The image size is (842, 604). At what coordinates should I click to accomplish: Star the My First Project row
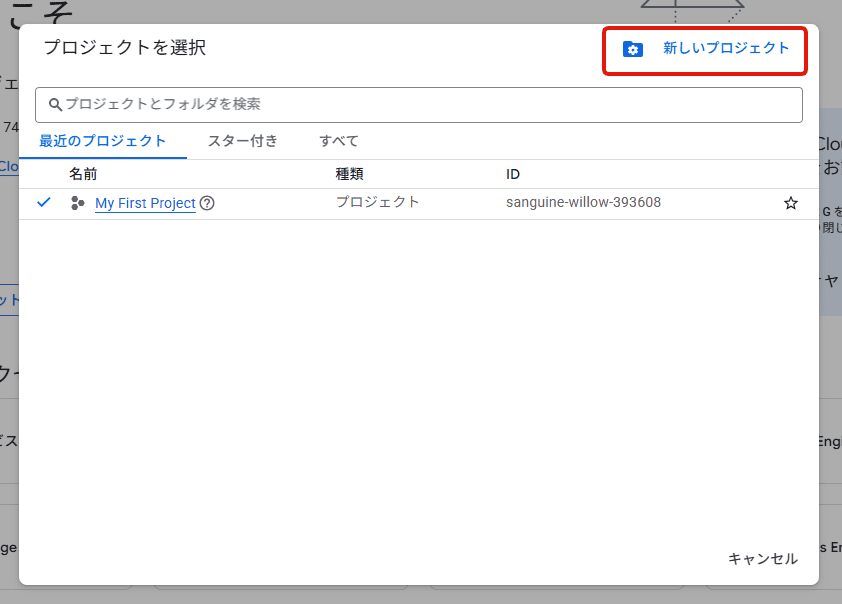(x=790, y=203)
